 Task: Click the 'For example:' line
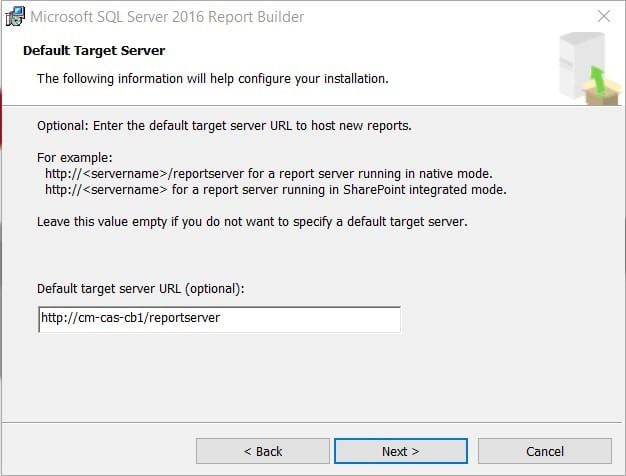point(75,158)
